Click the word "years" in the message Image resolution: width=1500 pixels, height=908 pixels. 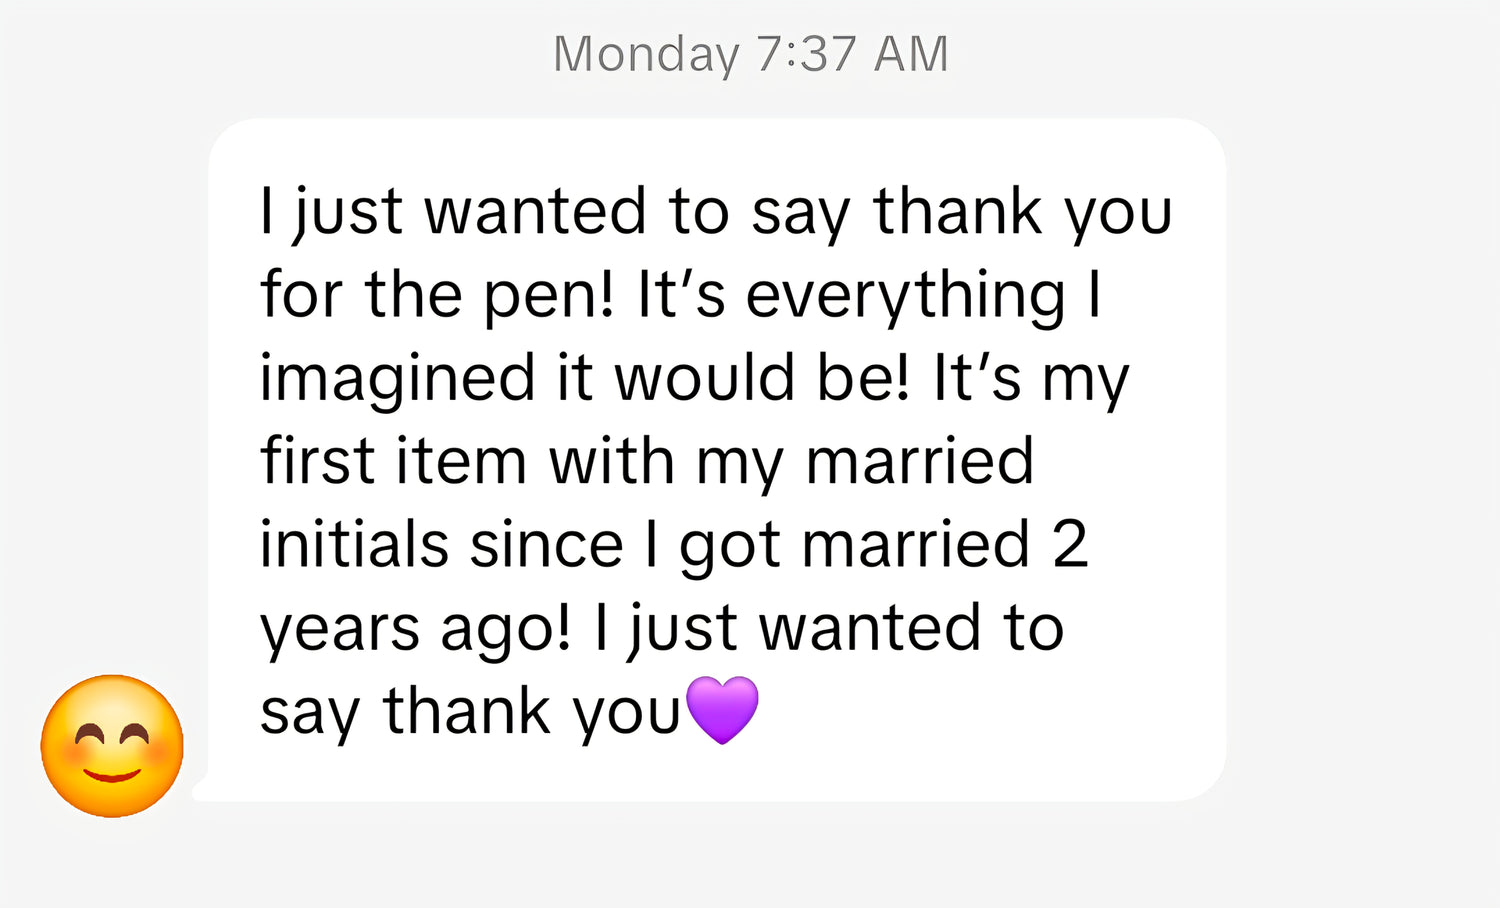(340, 630)
